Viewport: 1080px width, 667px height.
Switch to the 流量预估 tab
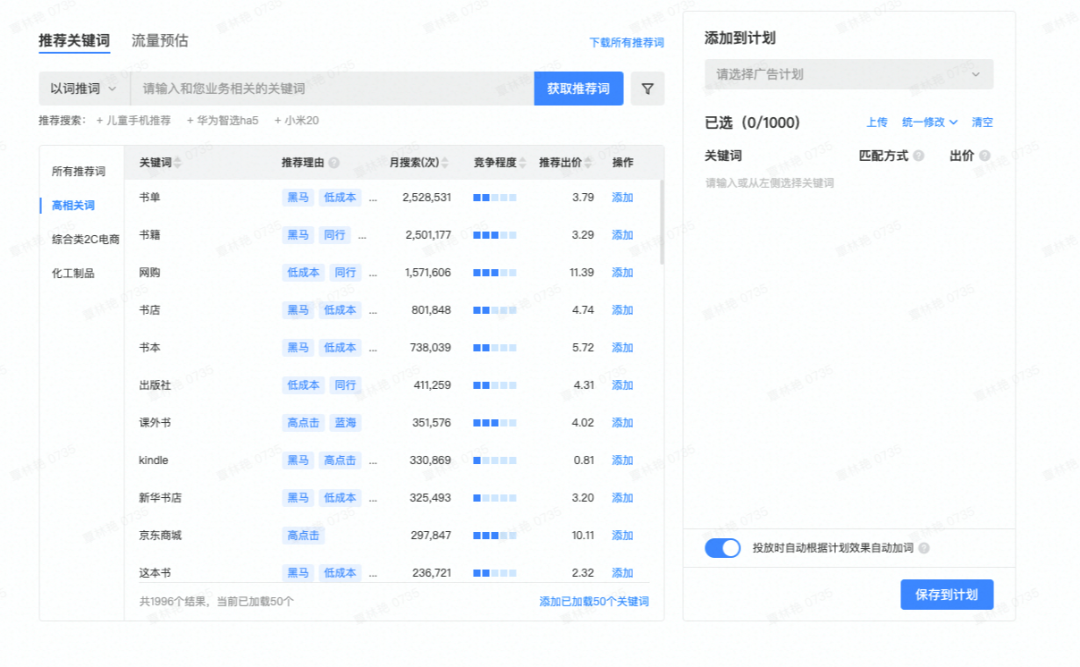(x=160, y=41)
